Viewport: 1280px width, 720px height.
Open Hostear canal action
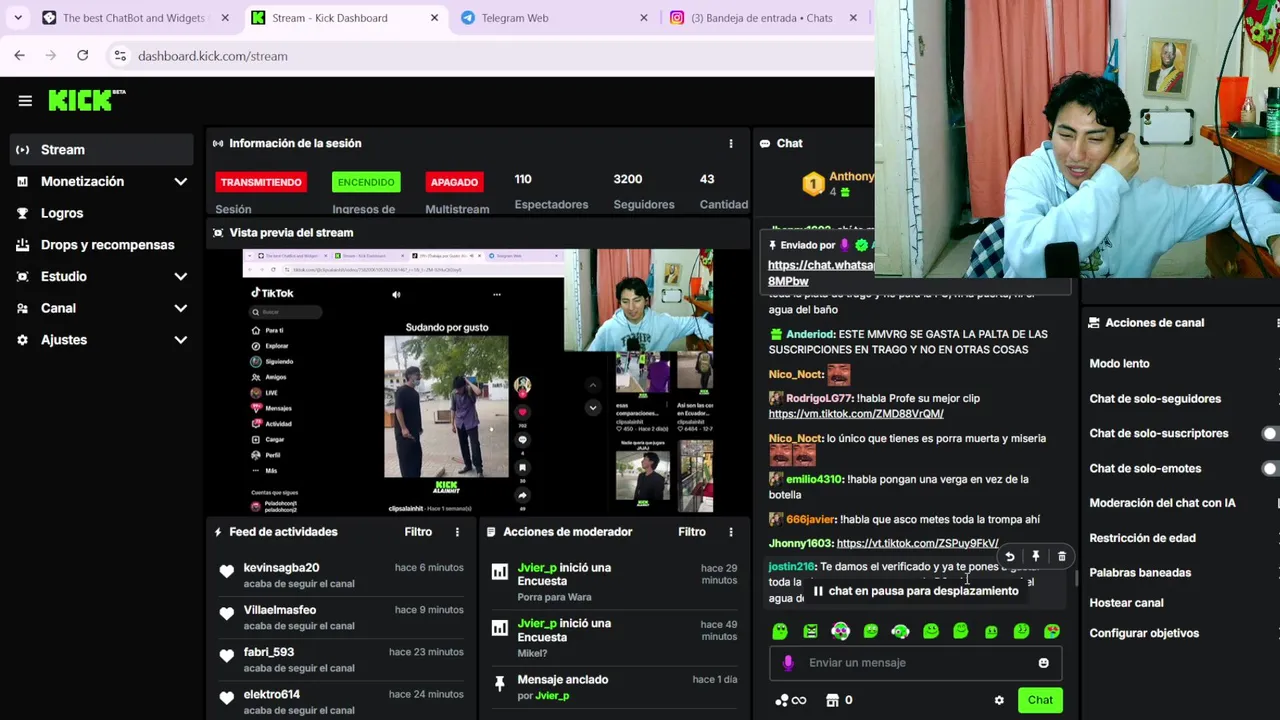click(x=1126, y=603)
